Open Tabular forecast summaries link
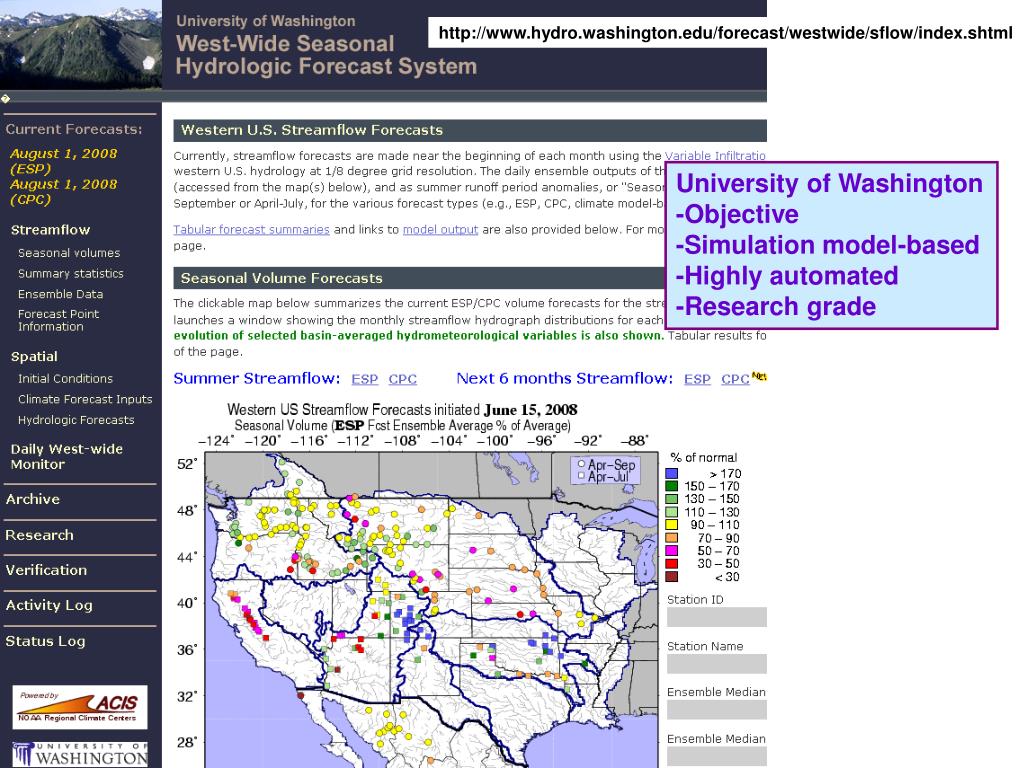The width and height of the screenshot is (1024, 768). (x=251, y=229)
